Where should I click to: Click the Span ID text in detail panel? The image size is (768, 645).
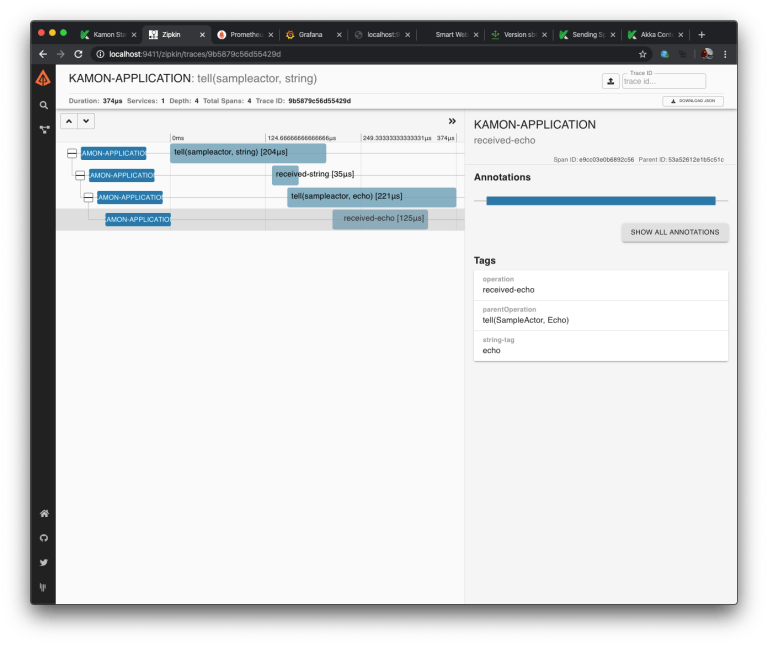594,160
